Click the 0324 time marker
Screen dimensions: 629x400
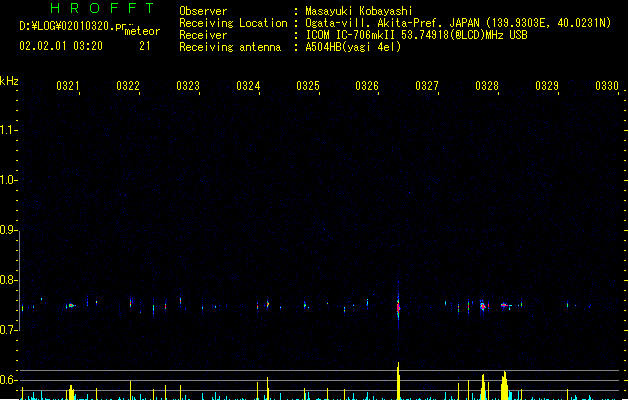(248, 85)
